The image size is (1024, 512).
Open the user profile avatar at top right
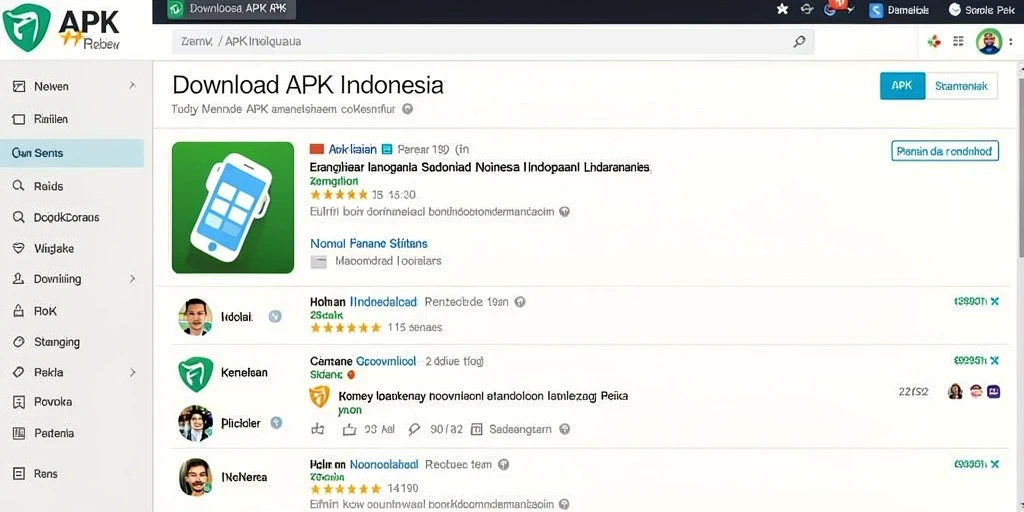tap(989, 42)
